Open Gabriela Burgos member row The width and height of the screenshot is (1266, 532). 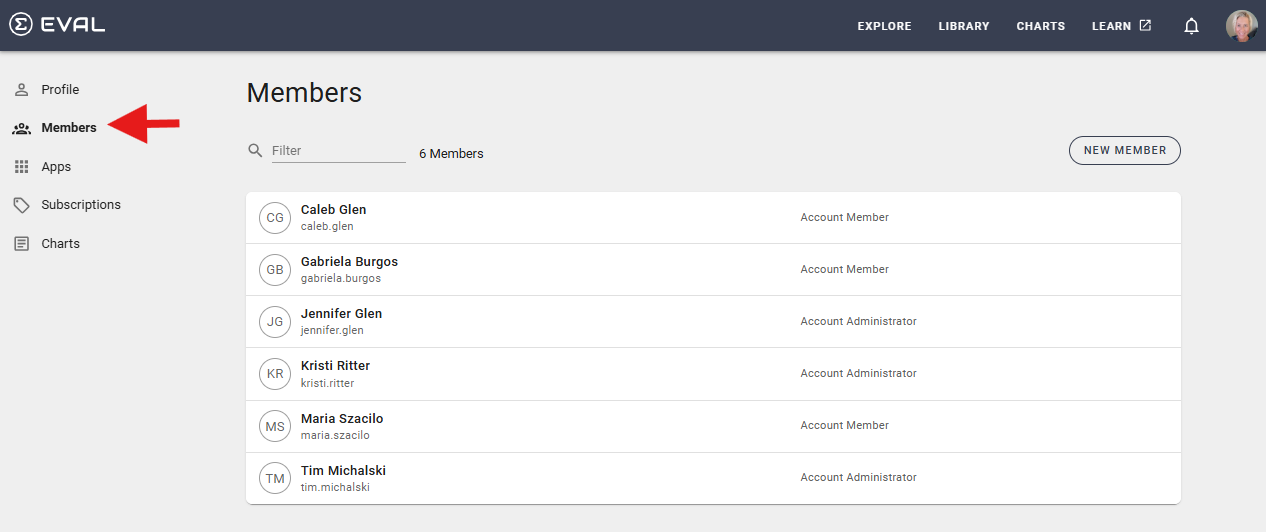(713, 270)
